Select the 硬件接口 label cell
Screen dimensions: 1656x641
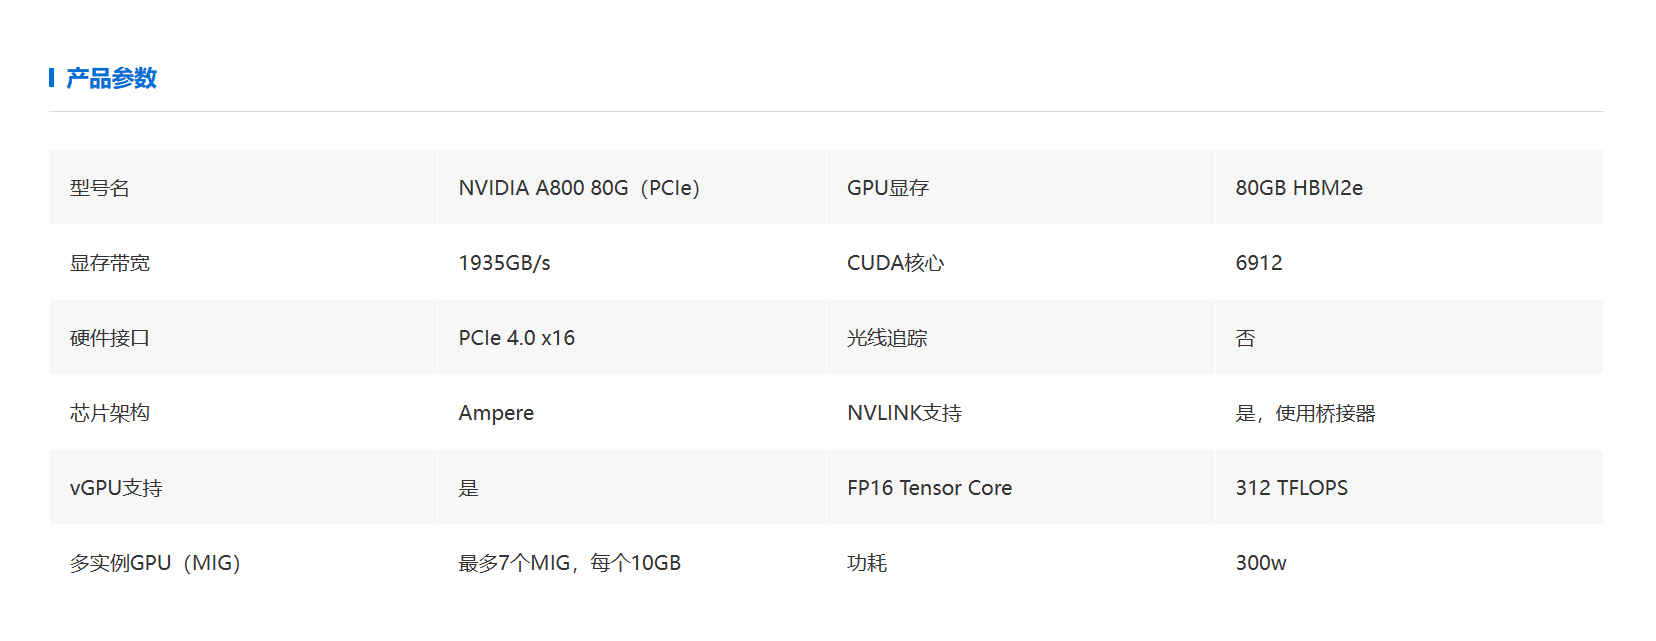(110, 338)
